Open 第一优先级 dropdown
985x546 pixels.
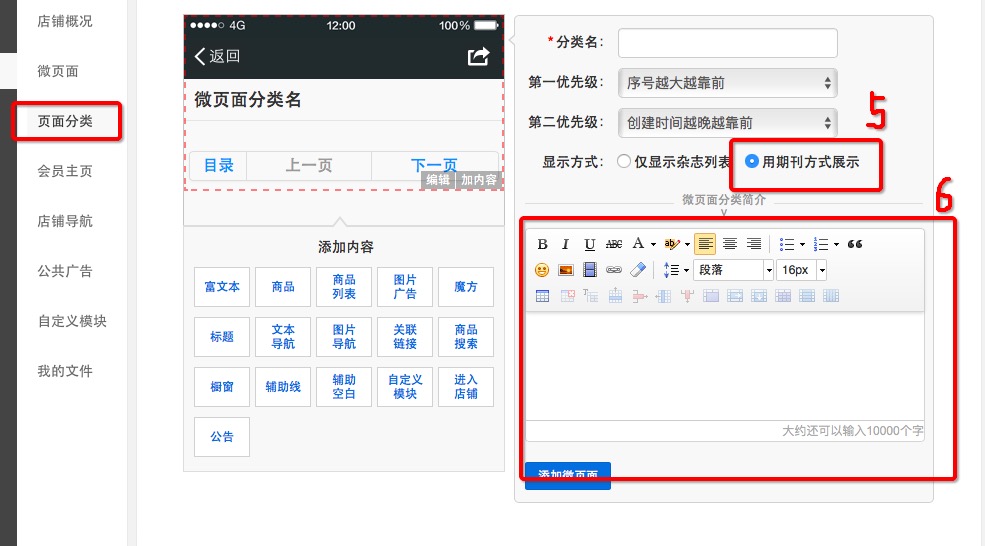tap(727, 83)
